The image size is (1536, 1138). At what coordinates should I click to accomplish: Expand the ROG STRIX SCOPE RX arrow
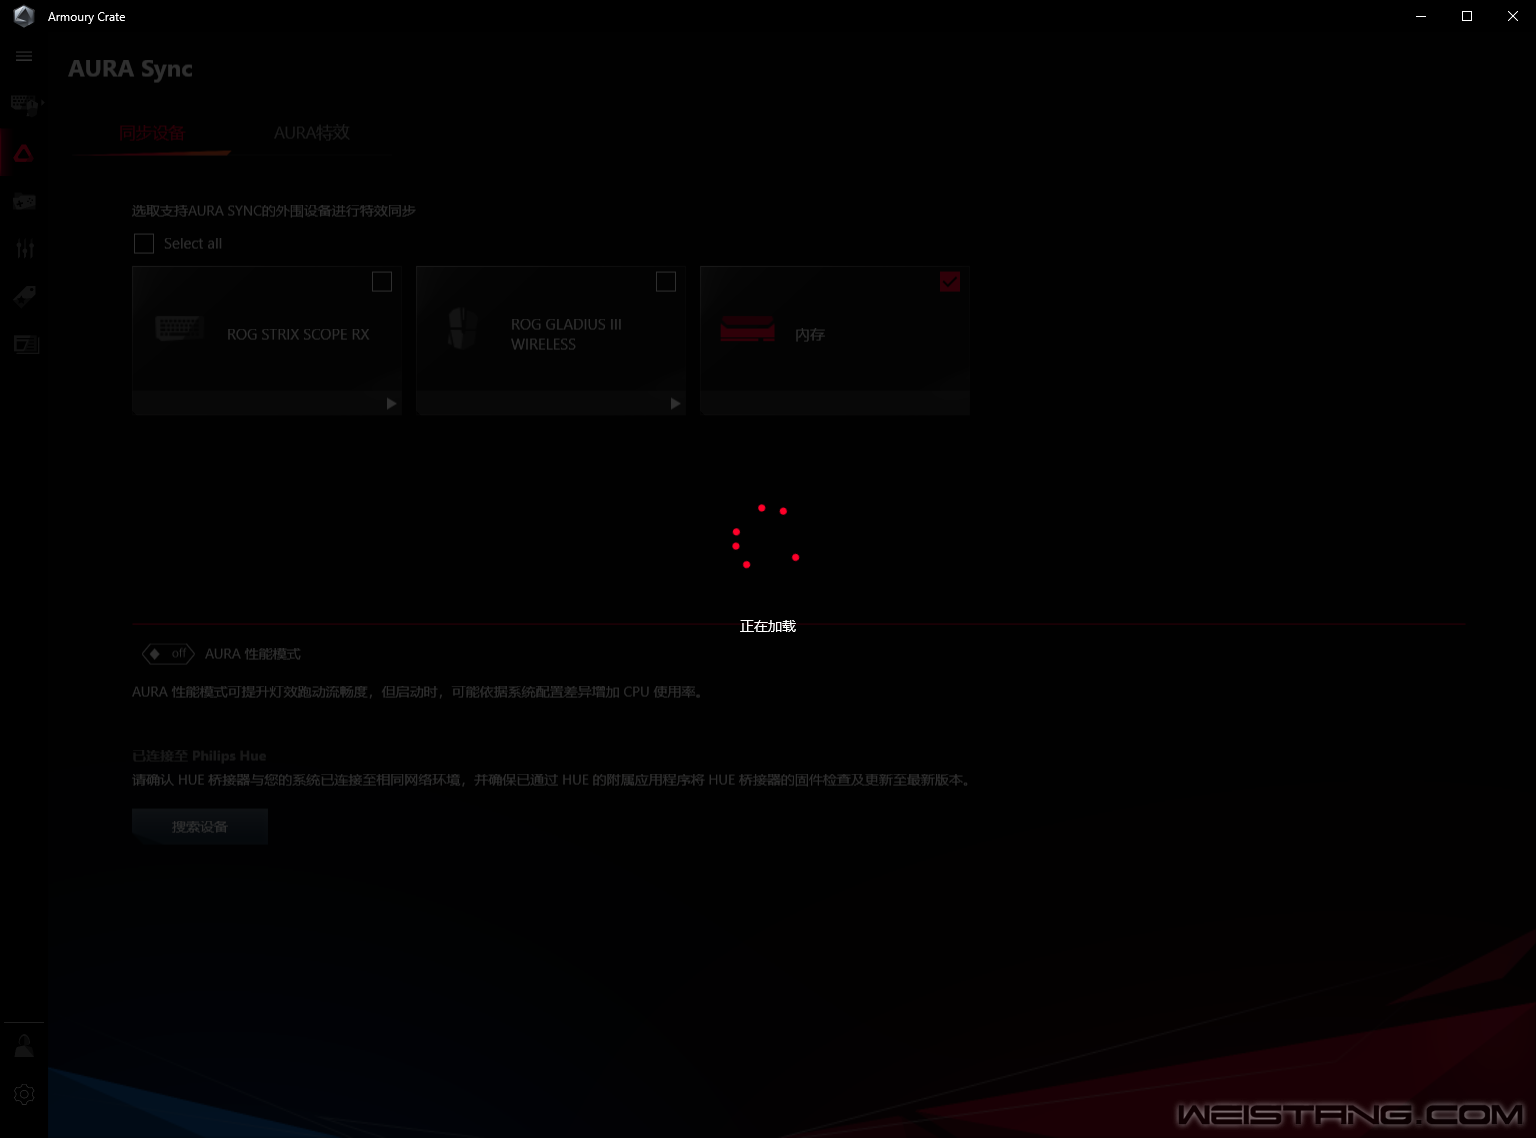coord(391,404)
